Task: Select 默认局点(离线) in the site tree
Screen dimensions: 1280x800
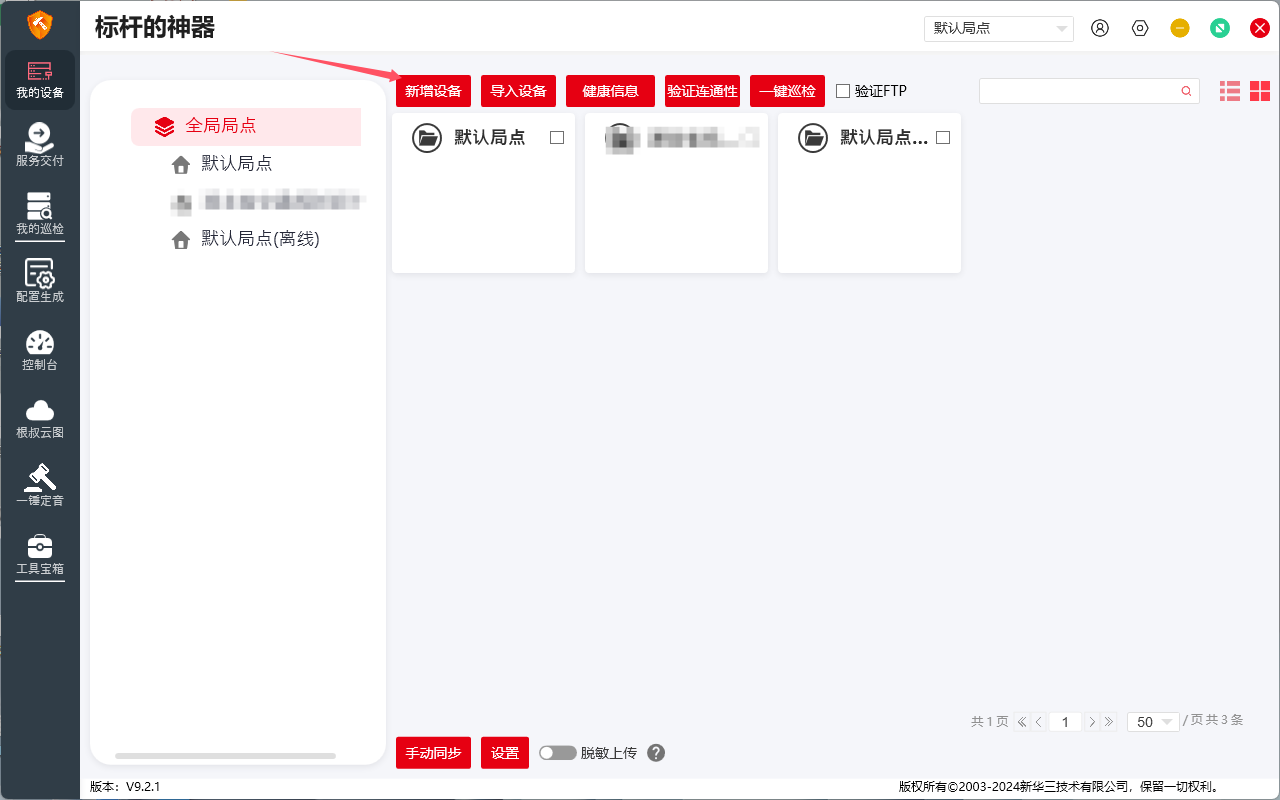Action: tap(260, 239)
